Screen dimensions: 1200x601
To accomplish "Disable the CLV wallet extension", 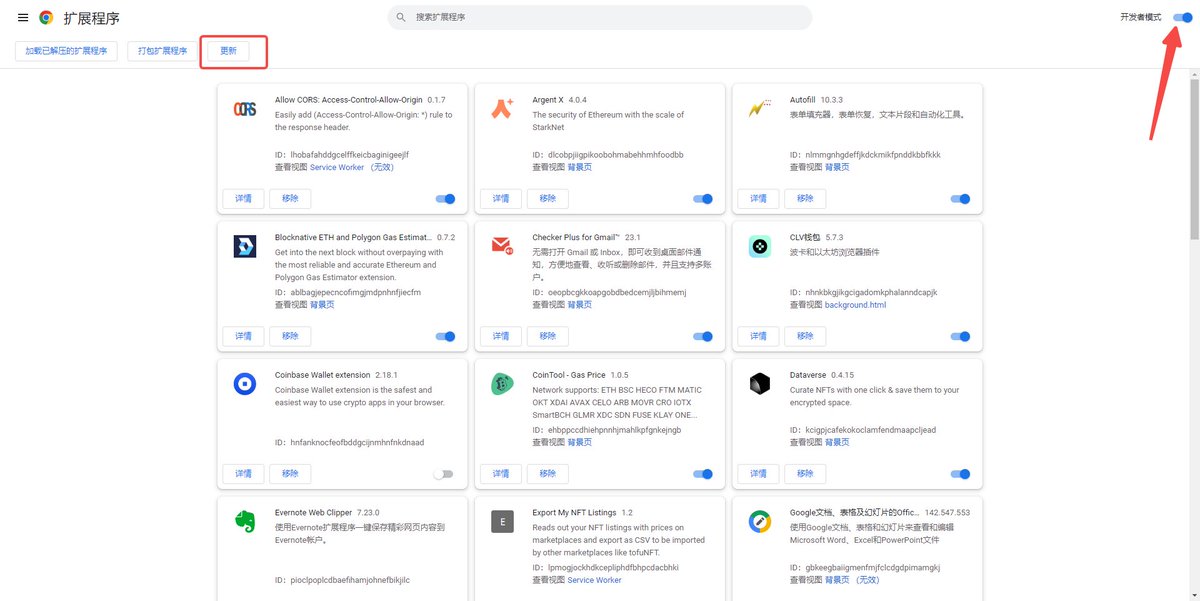I will [960, 337].
